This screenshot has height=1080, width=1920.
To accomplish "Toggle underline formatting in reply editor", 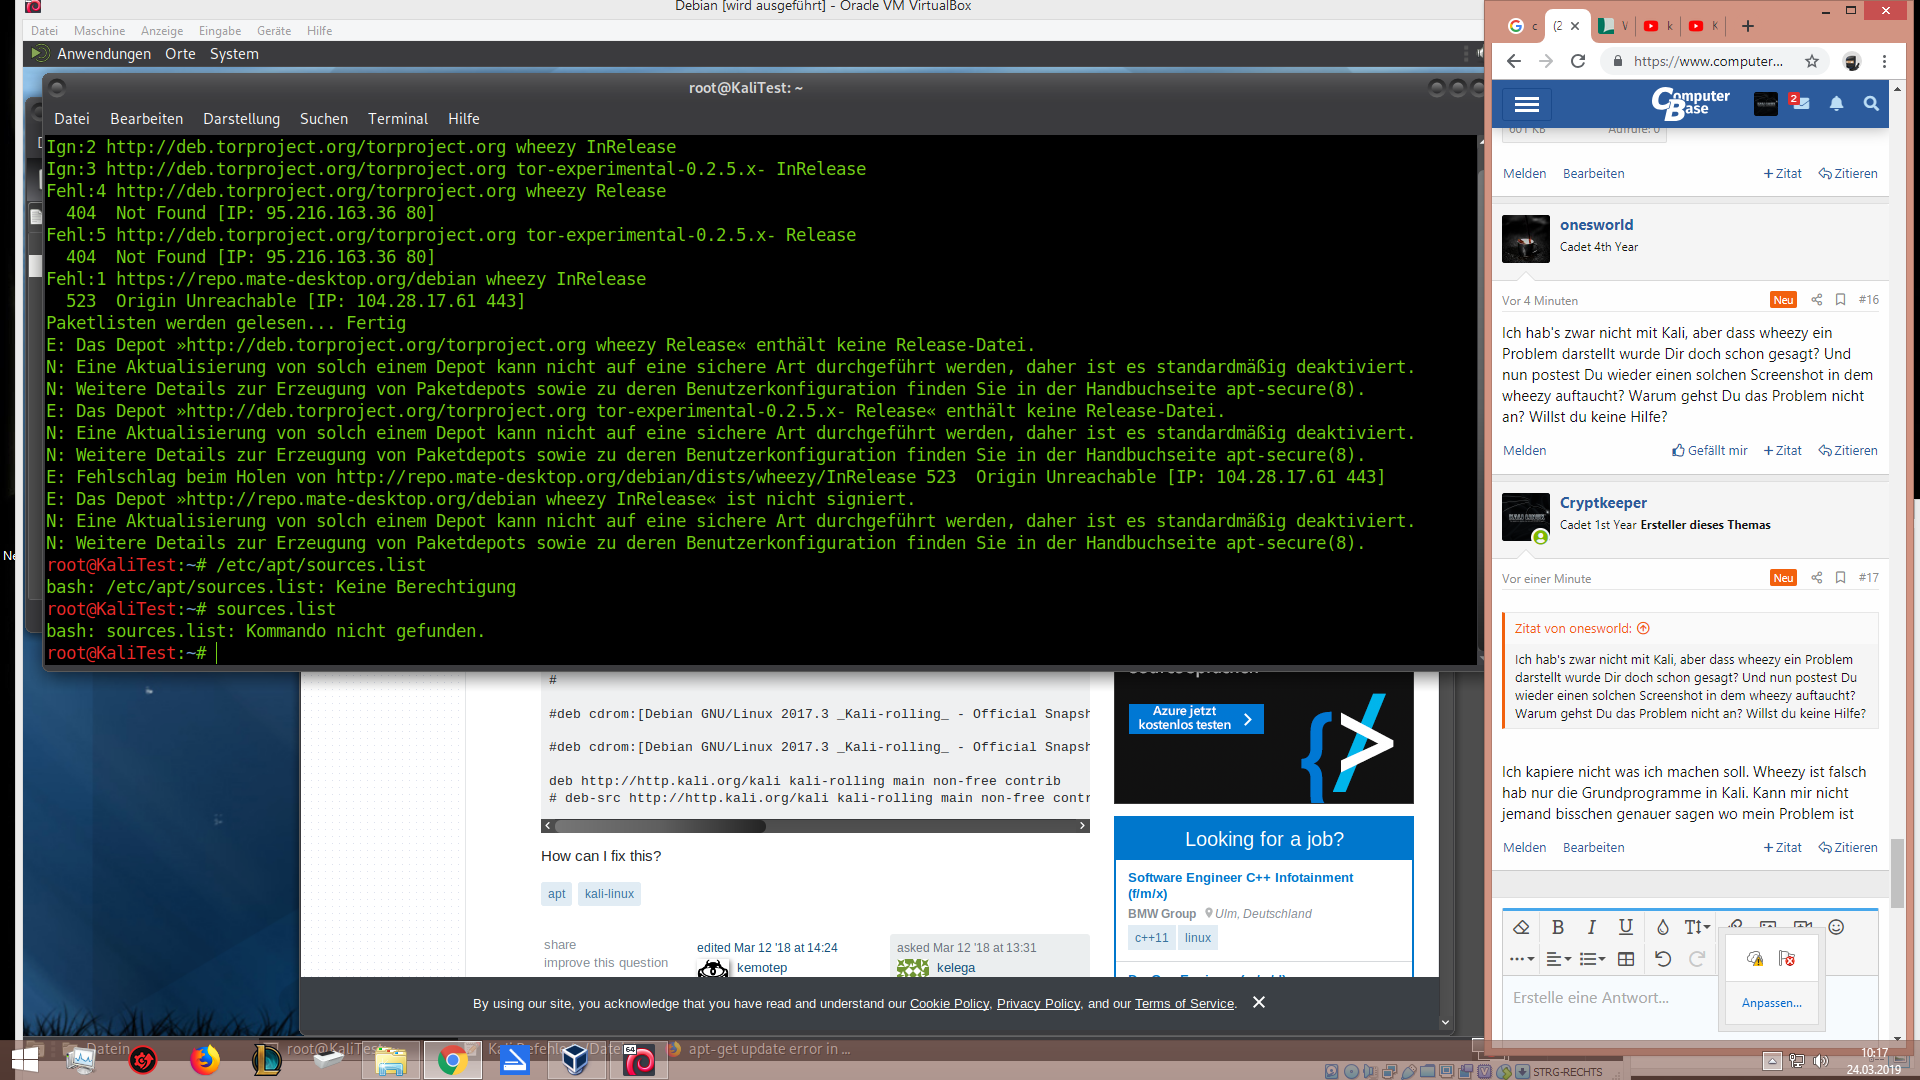I will coord(1626,927).
